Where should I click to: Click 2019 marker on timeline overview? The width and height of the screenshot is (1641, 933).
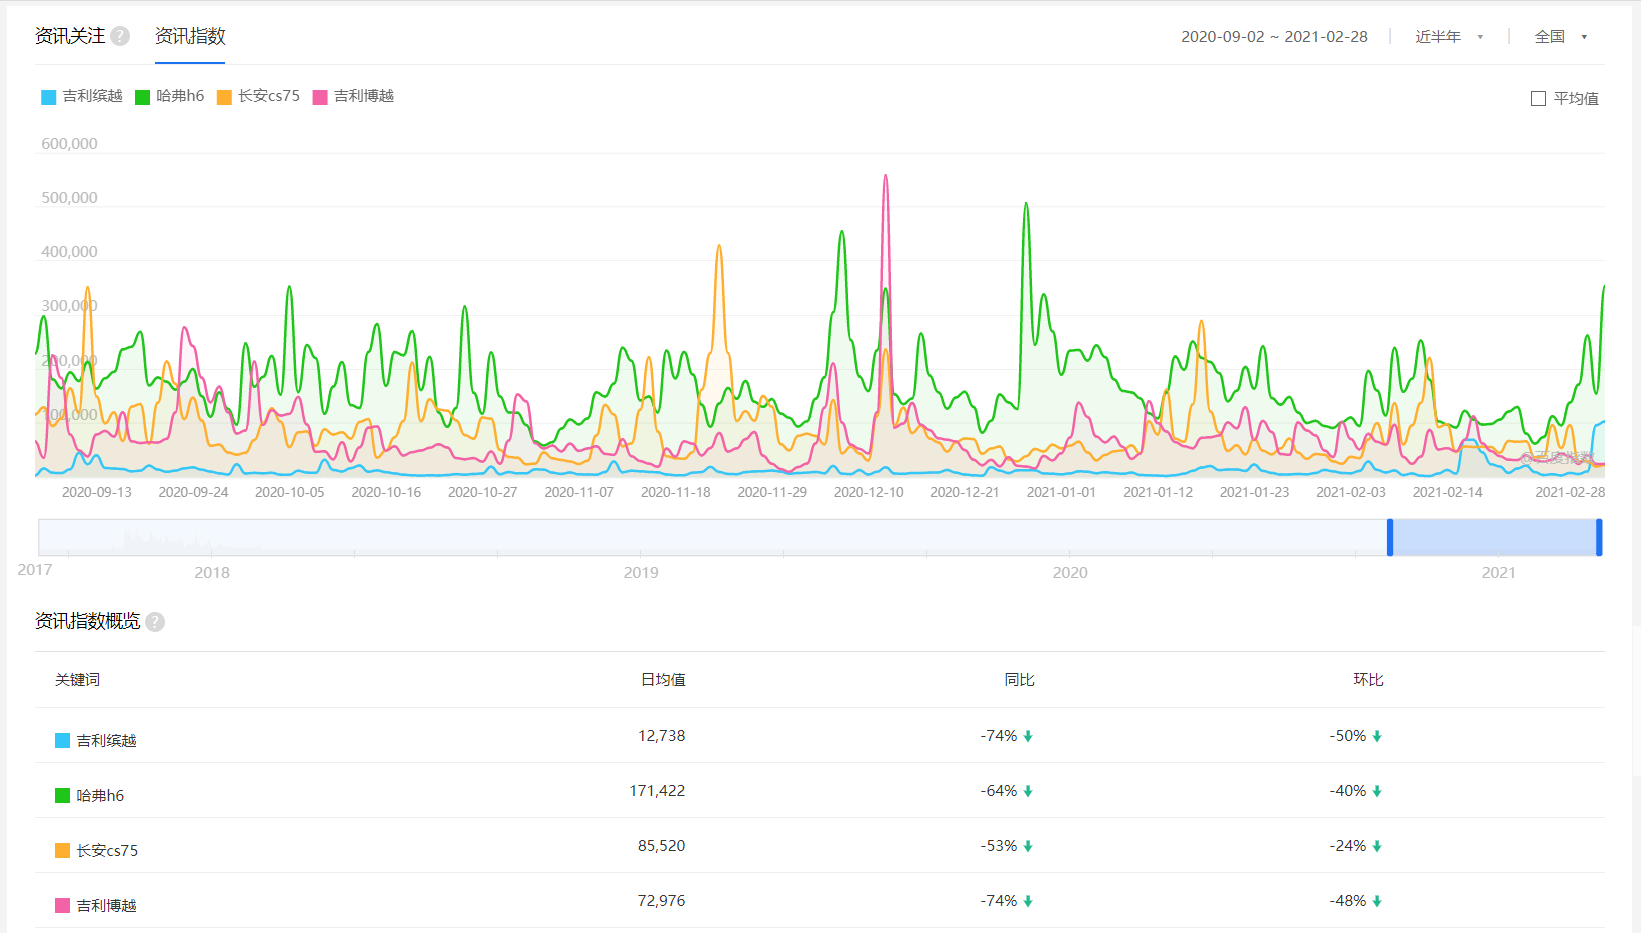click(x=641, y=572)
